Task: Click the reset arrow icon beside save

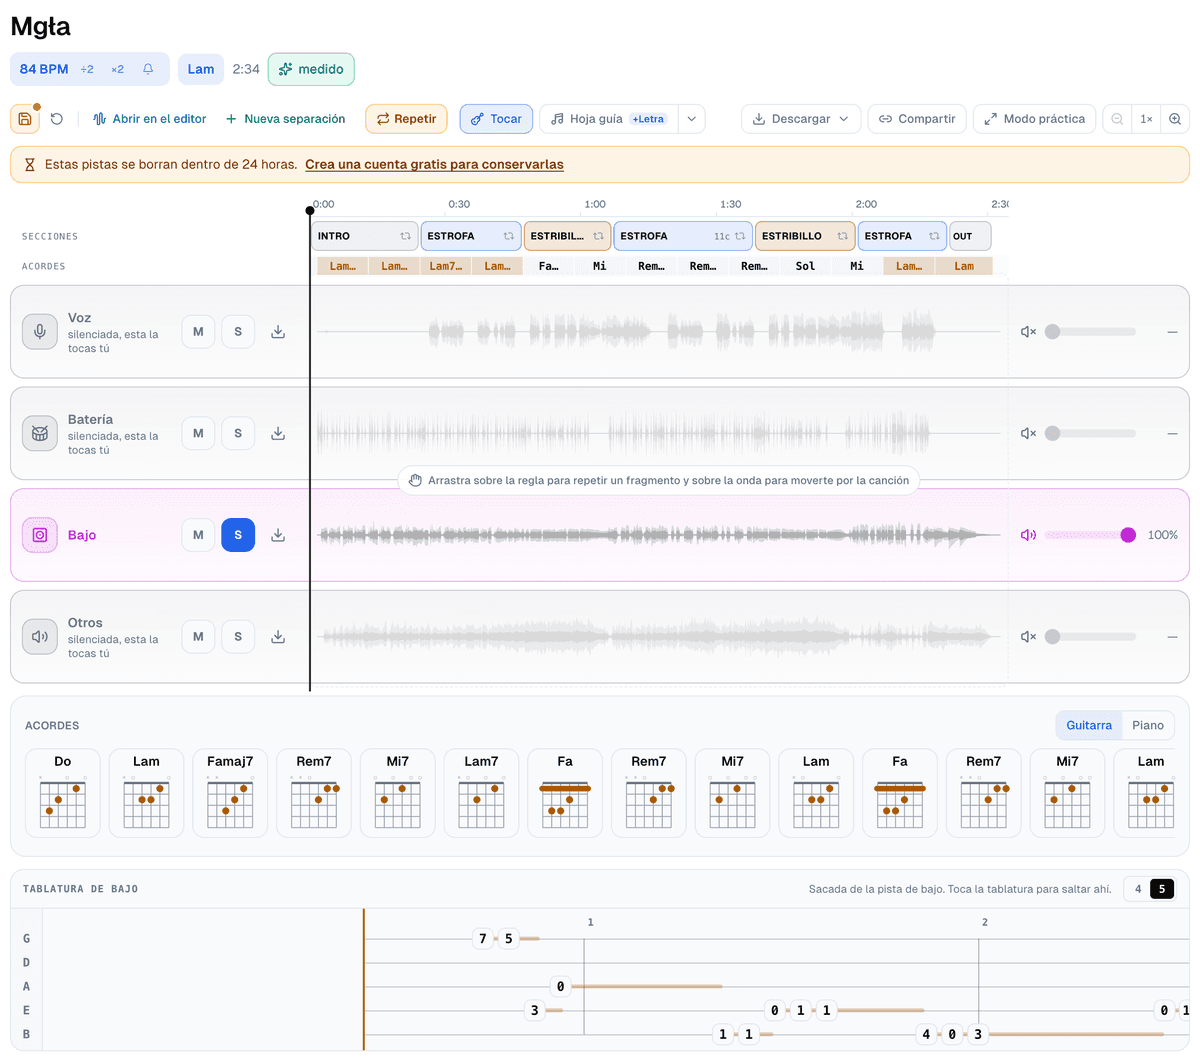Action: pos(57,119)
